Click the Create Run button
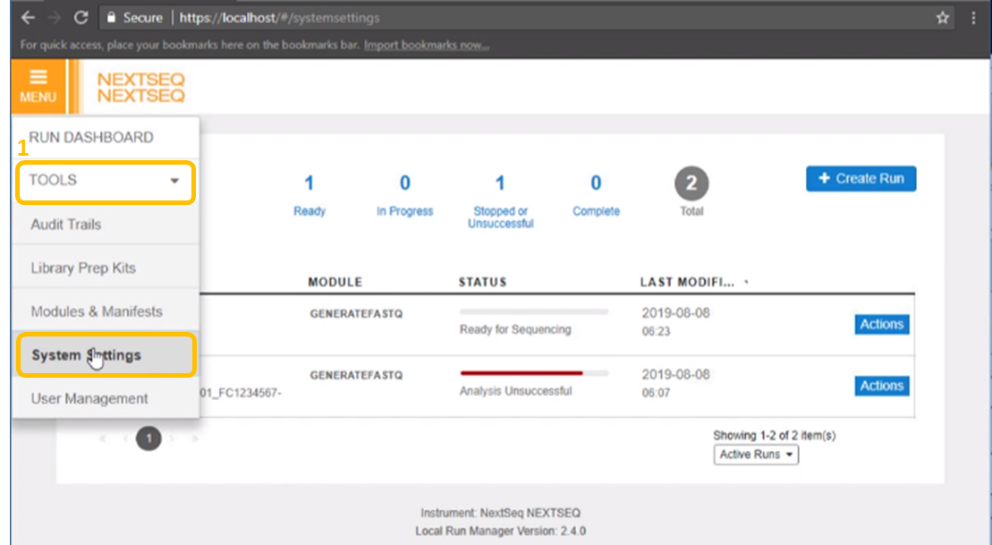The width and height of the screenshot is (992, 545). pyautogui.click(x=860, y=178)
